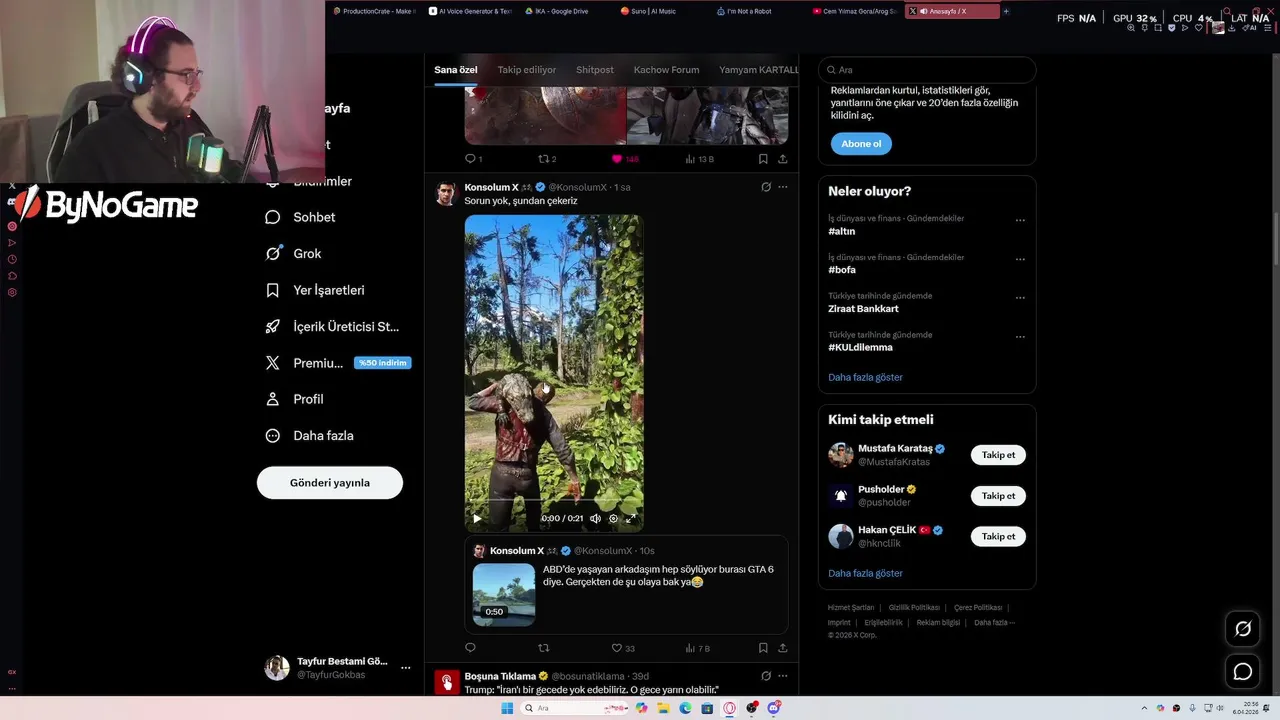Open options for #altın trend

(1020, 221)
